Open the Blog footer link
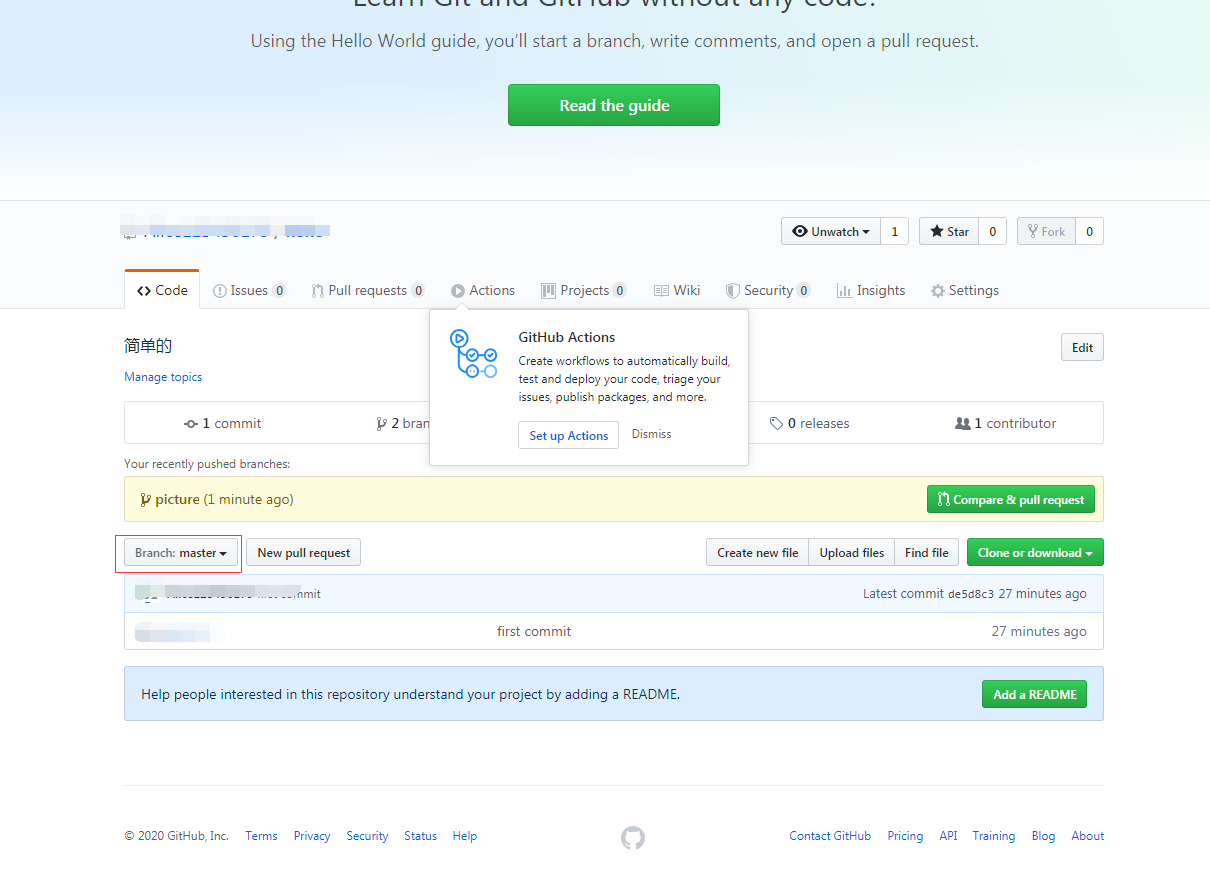This screenshot has width=1210, height=882. click(1043, 836)
